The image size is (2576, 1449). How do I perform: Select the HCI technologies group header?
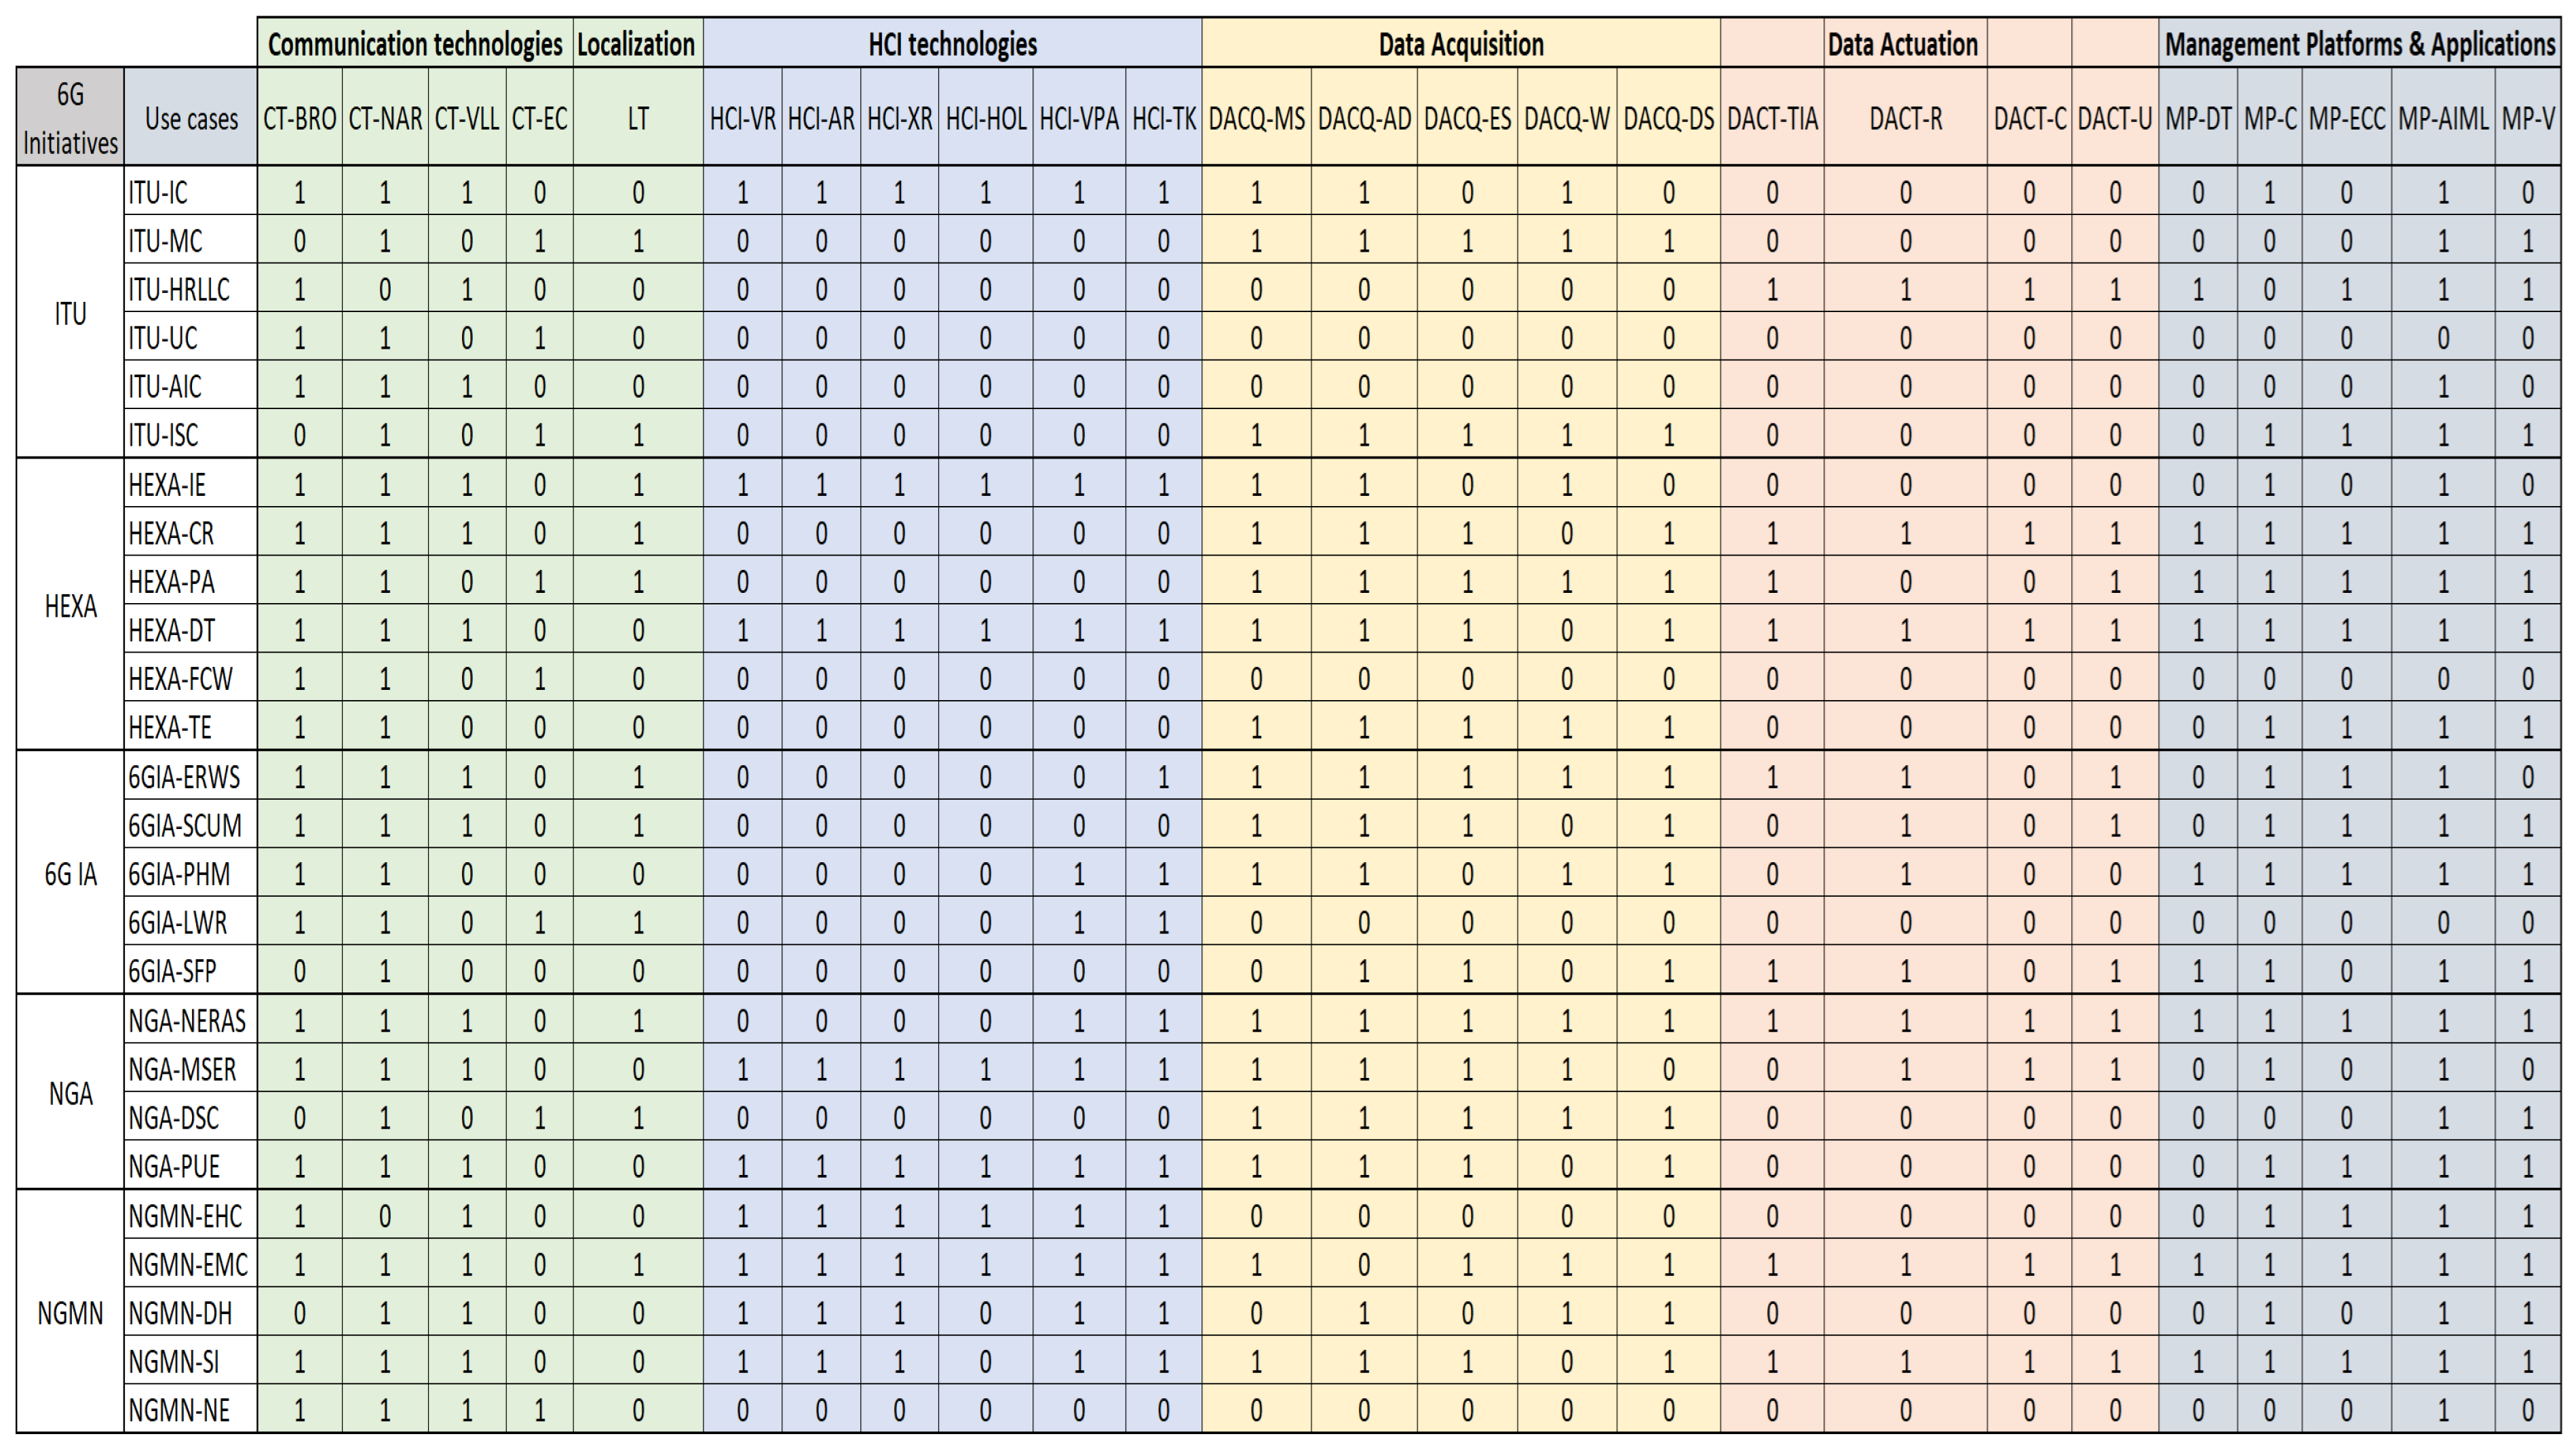(952, 44)
